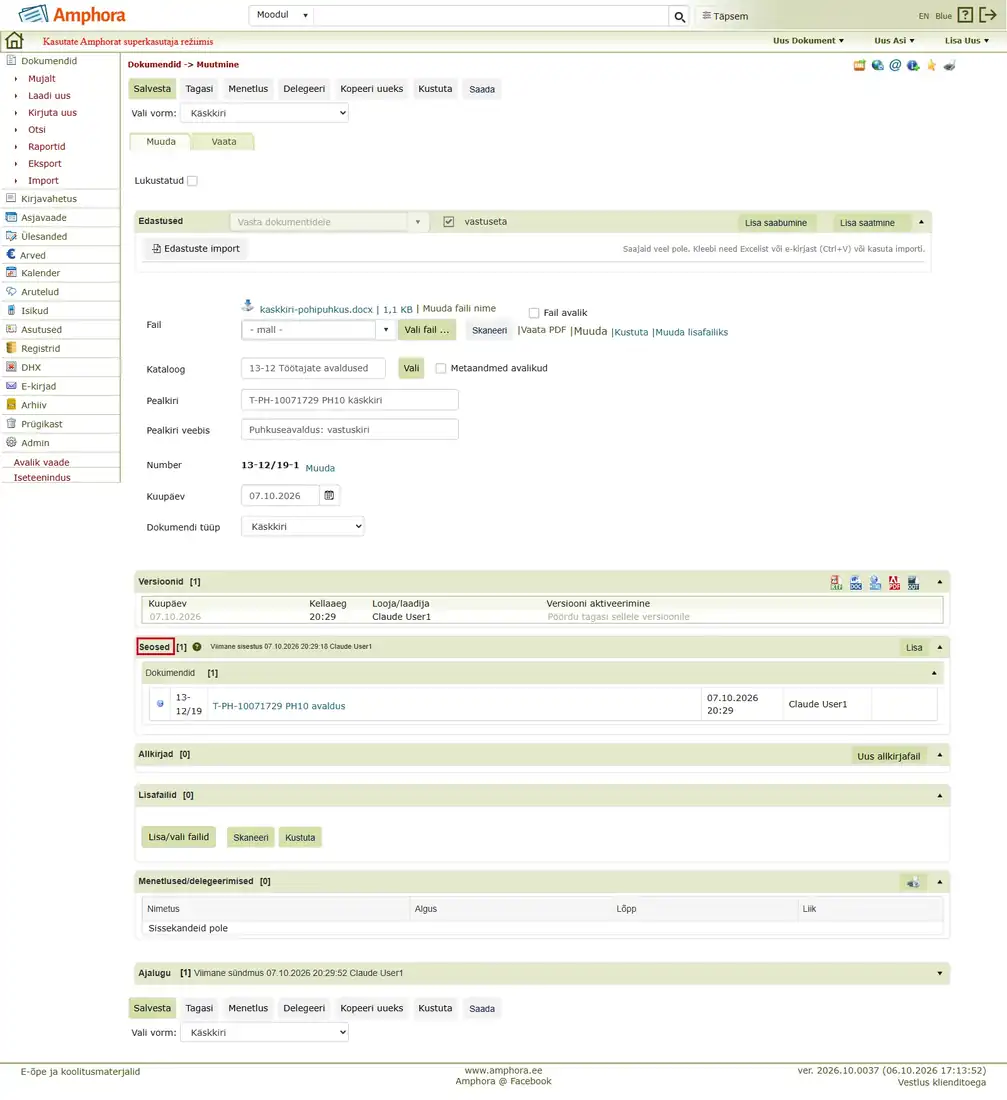Screen dimensions: 1007x1100
Task: Click the euro icon beside Arved
Action: 11,255
